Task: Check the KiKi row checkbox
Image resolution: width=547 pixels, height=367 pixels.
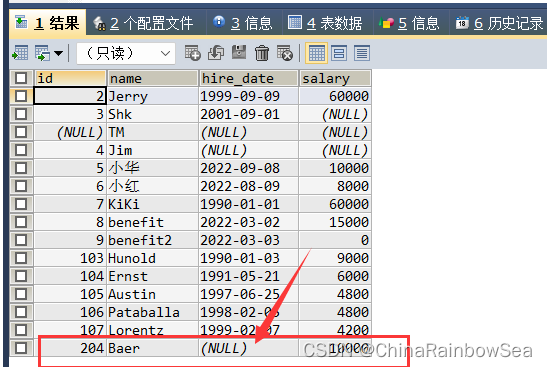Action: pos(21,204)
